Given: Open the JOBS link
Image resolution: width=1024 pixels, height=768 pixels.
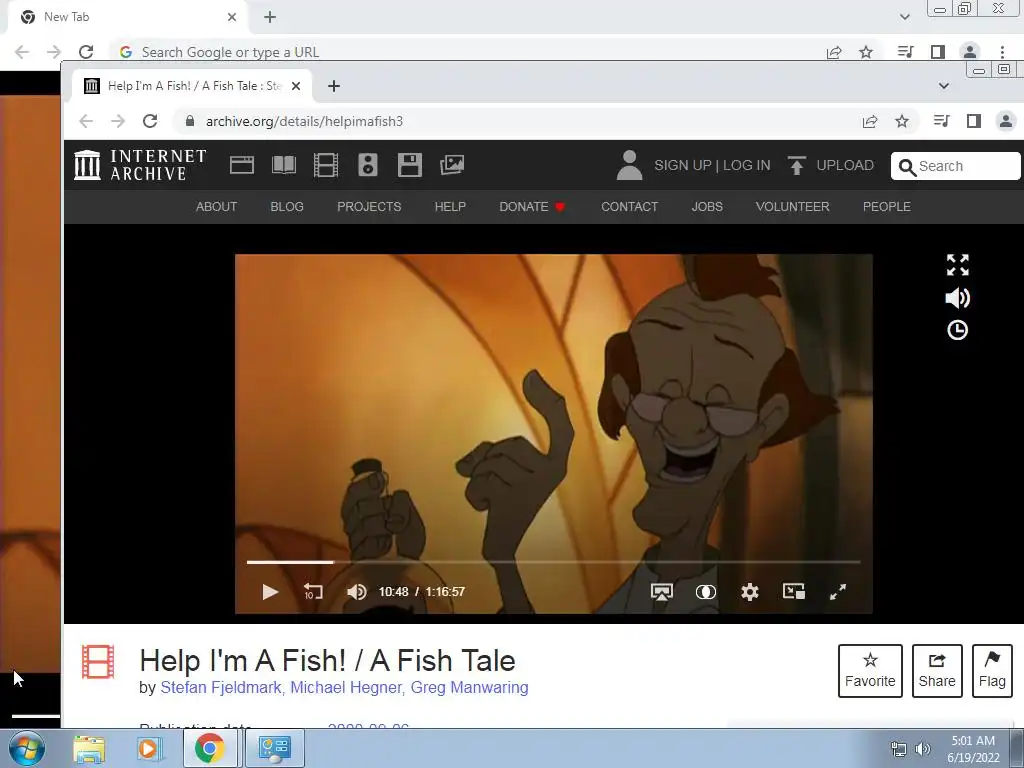Looking at the screenshot, I should coord(707,206).
